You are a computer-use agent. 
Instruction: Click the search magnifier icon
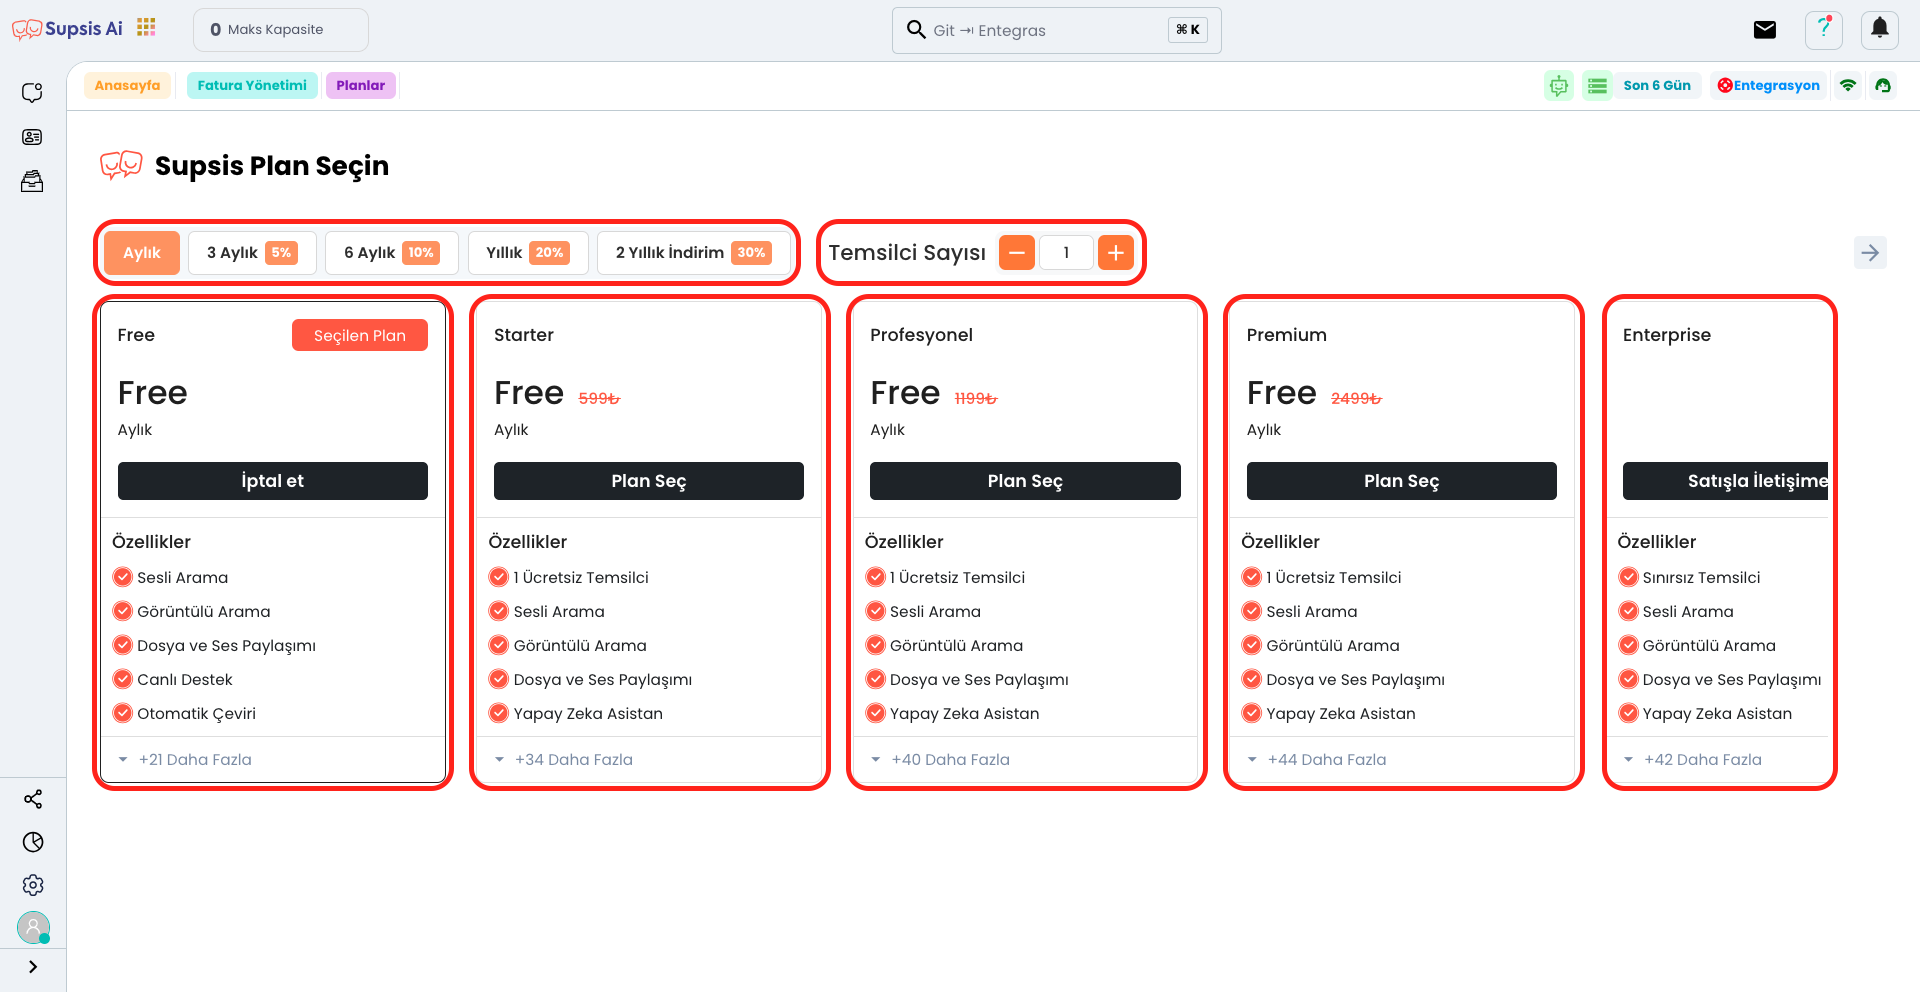(916, 29)
